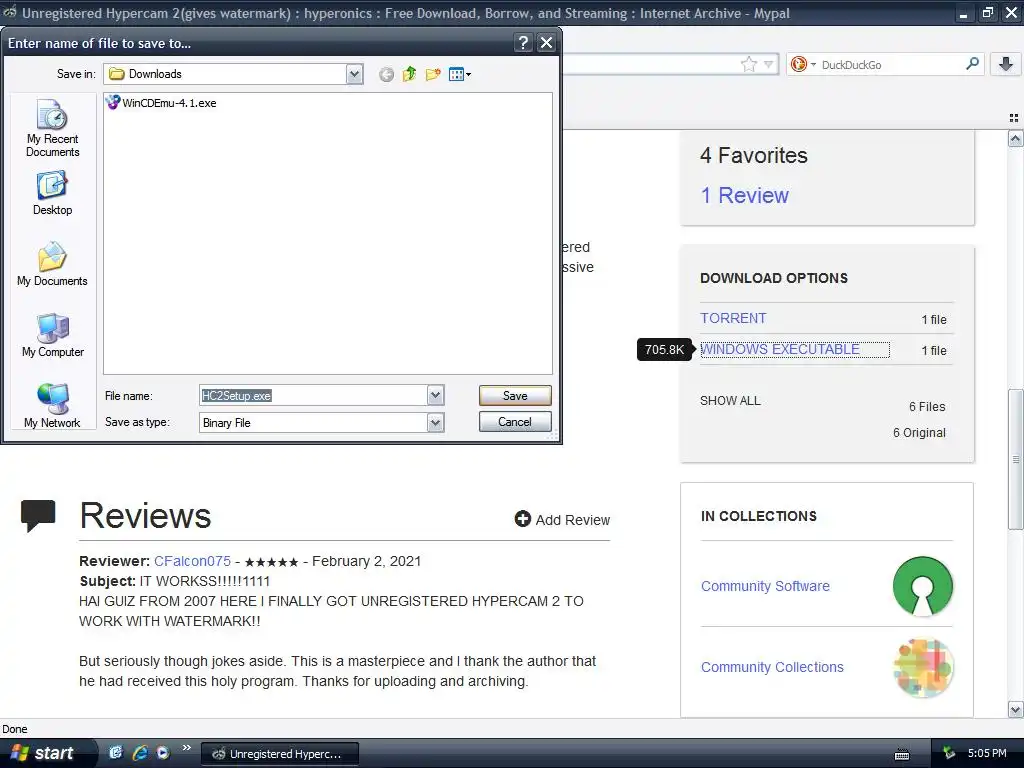
Task: Open My Computer in places bar
Action: coord(52,336)
